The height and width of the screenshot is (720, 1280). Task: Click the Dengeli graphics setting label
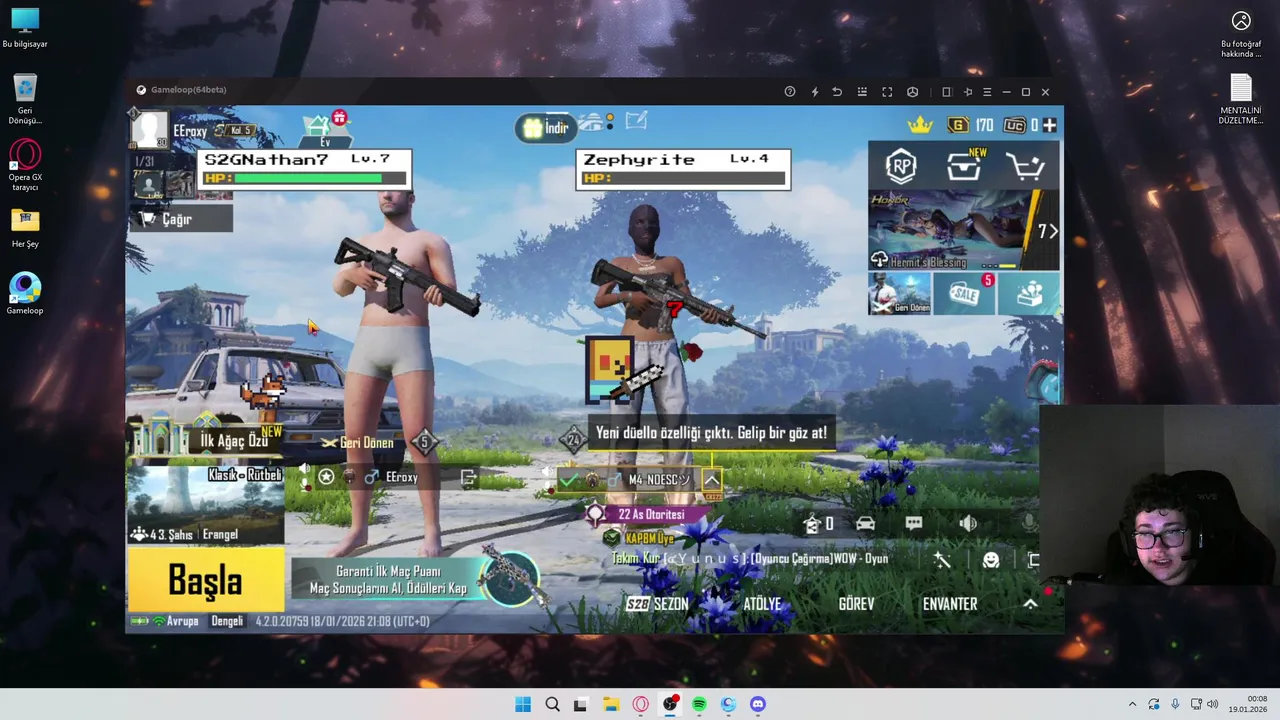227,621
